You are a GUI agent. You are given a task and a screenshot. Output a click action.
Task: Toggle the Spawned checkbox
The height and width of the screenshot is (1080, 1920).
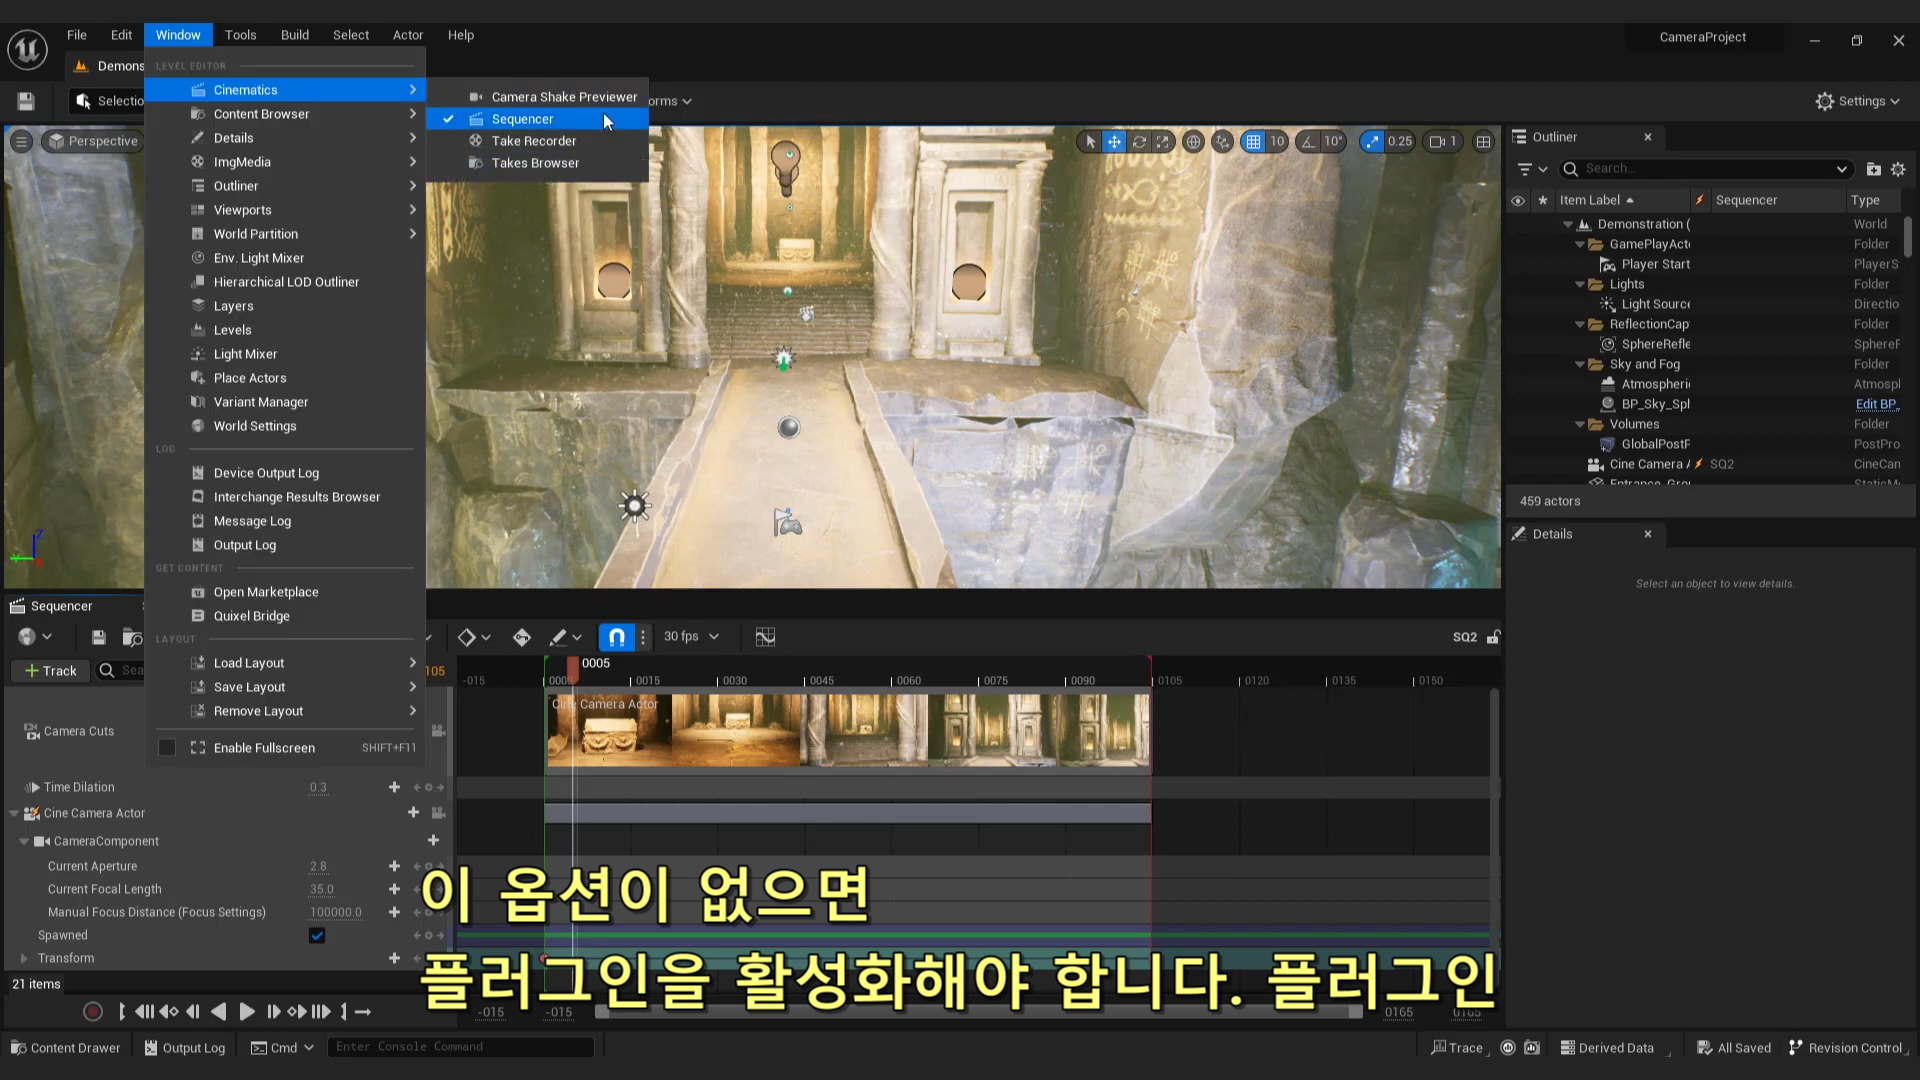(317, 936)
